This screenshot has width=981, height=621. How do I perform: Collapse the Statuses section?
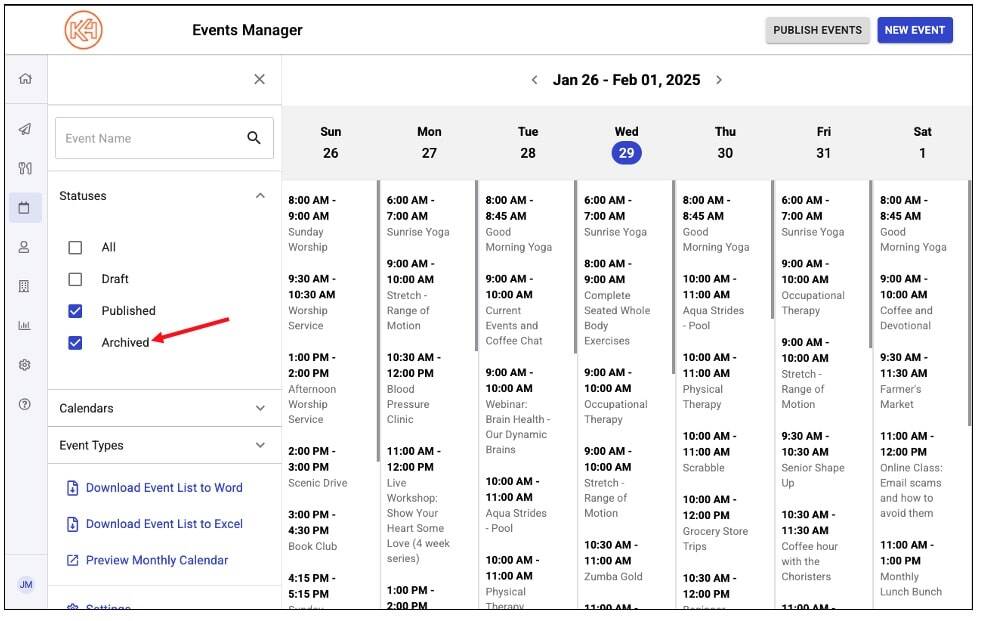click(260, 196)
